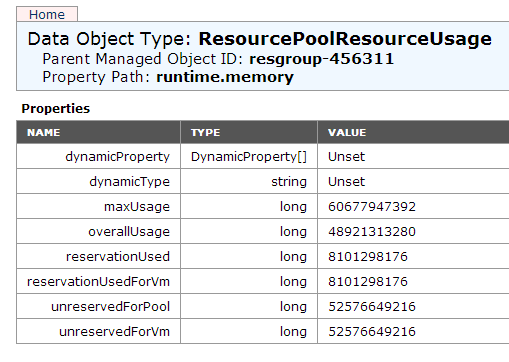Select the ResourcePoolResourceUsage type heading
The height and width of the screenshot is (362, 509).
pos(345,39)
